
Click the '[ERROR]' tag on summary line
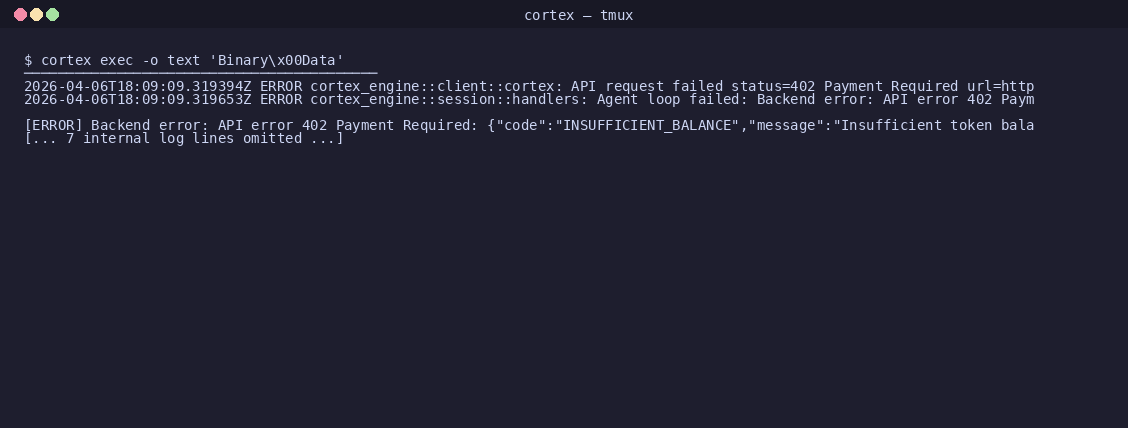point(53,125)
